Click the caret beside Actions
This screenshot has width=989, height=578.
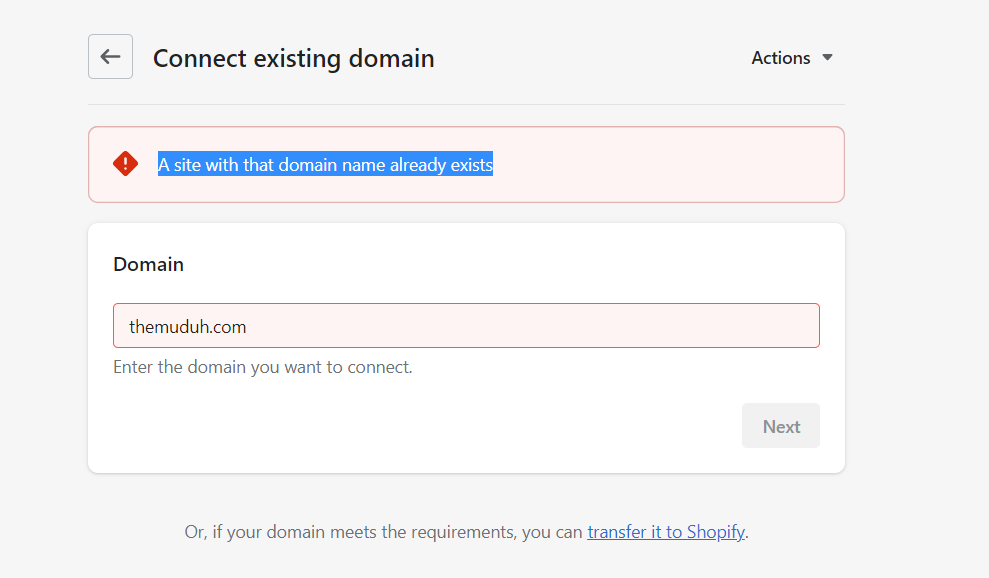827,58
